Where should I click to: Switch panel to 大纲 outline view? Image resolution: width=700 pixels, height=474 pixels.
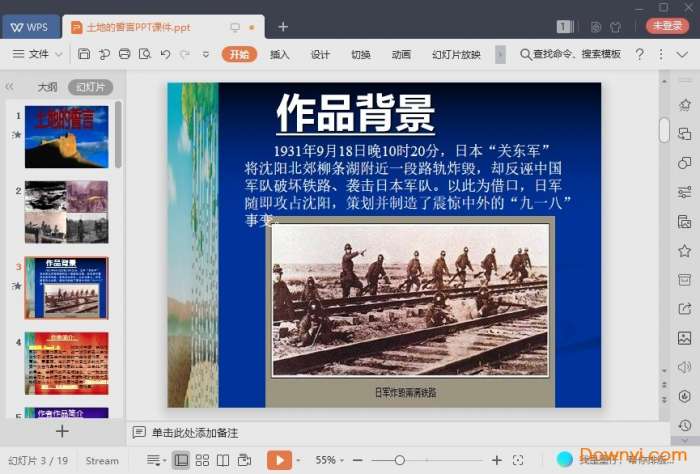[x=47, y=87]
